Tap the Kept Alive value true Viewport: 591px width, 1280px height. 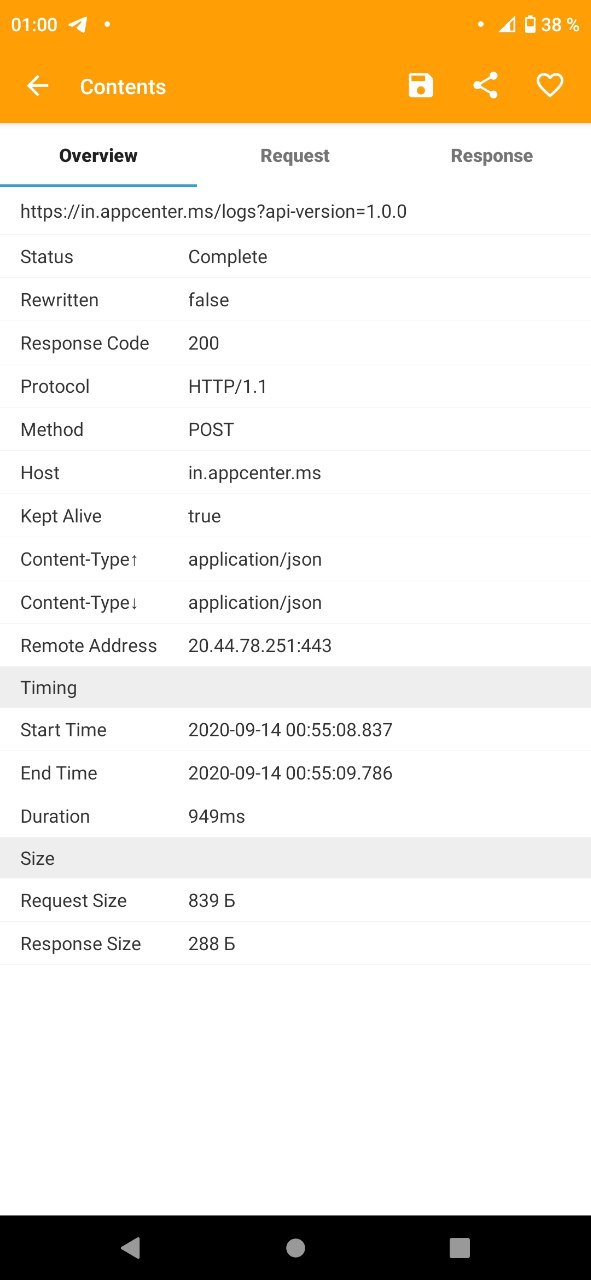click(205, 516)
